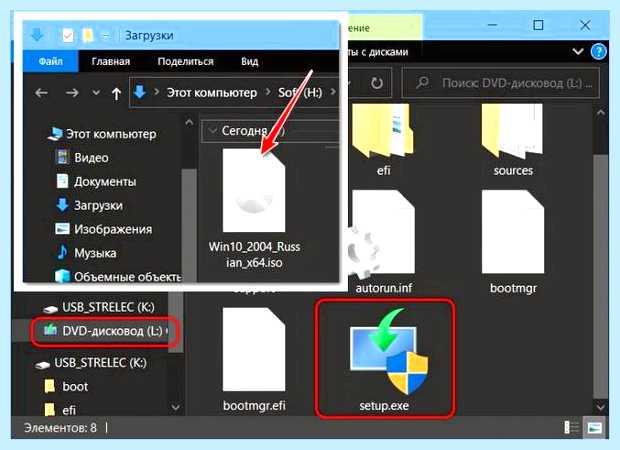This screenshot has width=620, height=450.
Task: Select the bootmgr.efi file
Action: click(x=254, y=359)
